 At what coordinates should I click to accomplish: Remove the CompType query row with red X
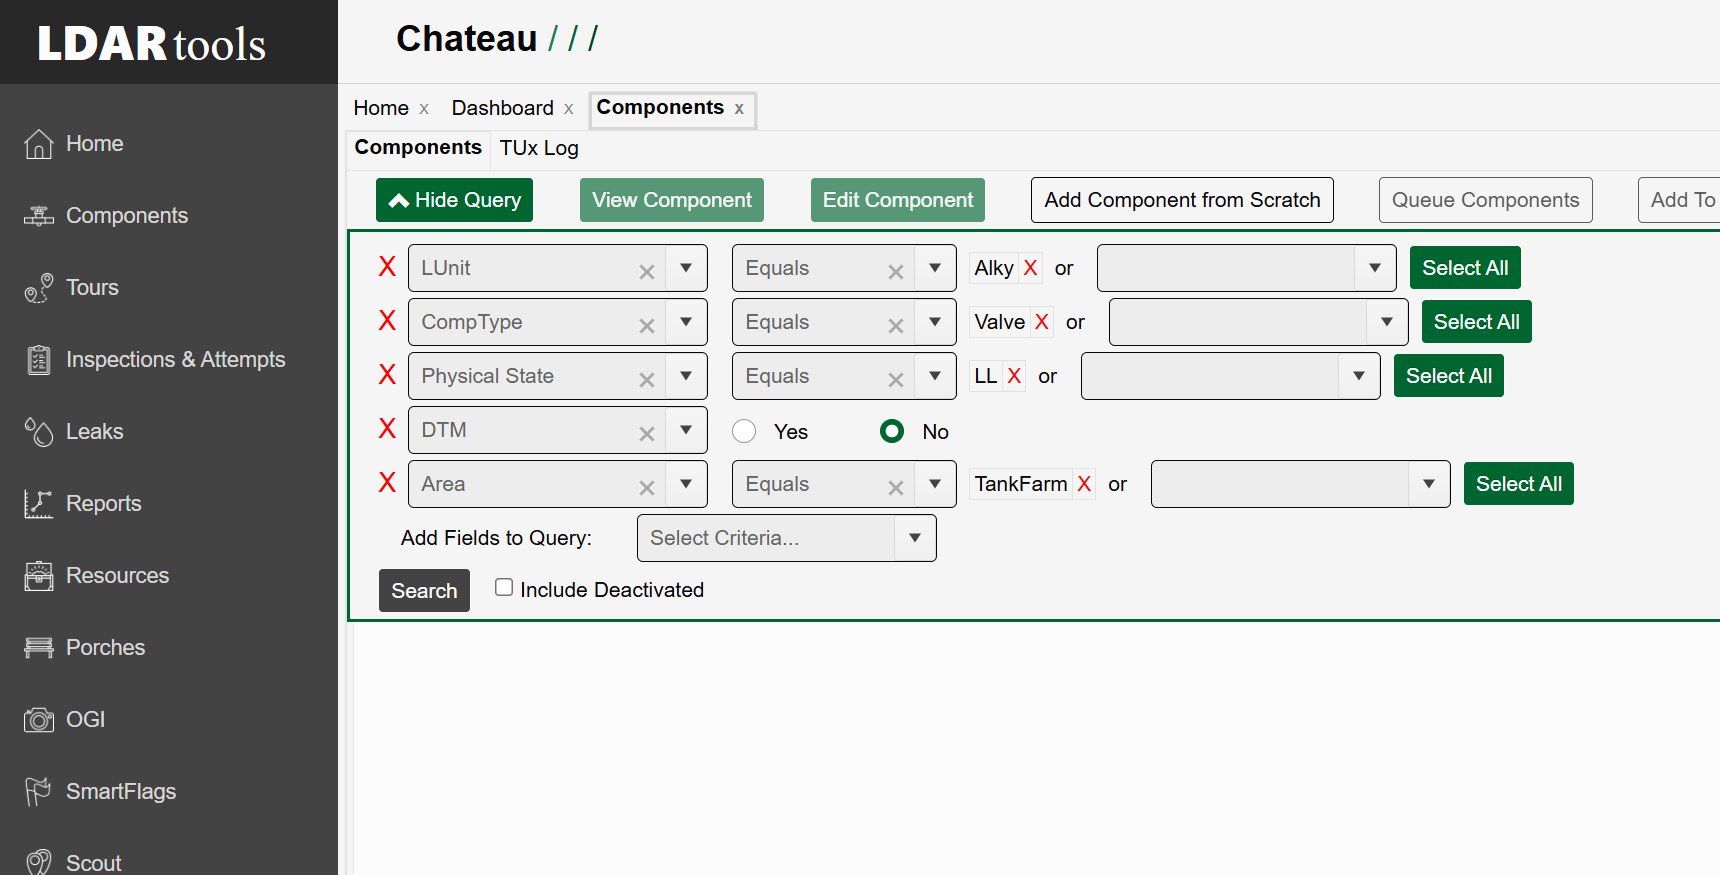point(387,321)
